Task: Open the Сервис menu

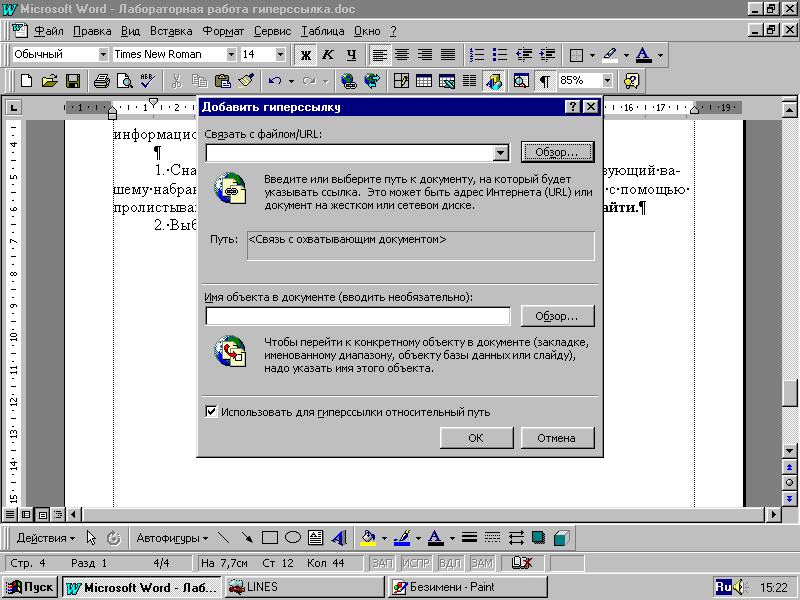Action: pos(272,31)
